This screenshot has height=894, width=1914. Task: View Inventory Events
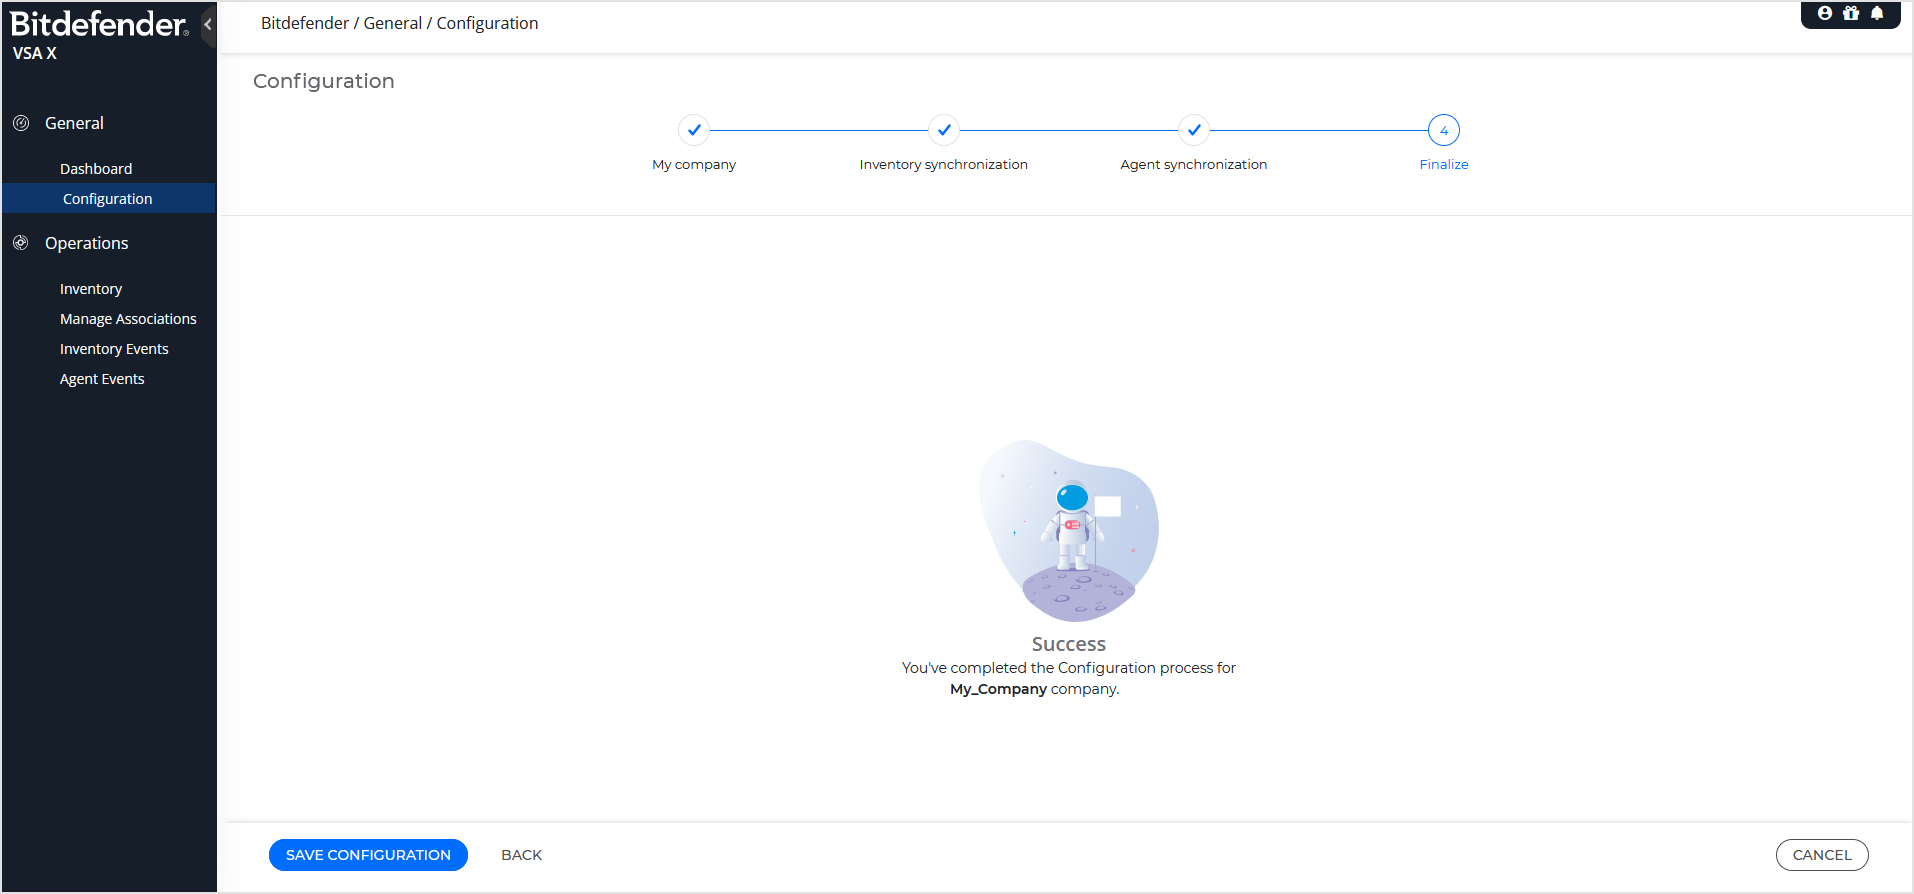tap(114, 349)
